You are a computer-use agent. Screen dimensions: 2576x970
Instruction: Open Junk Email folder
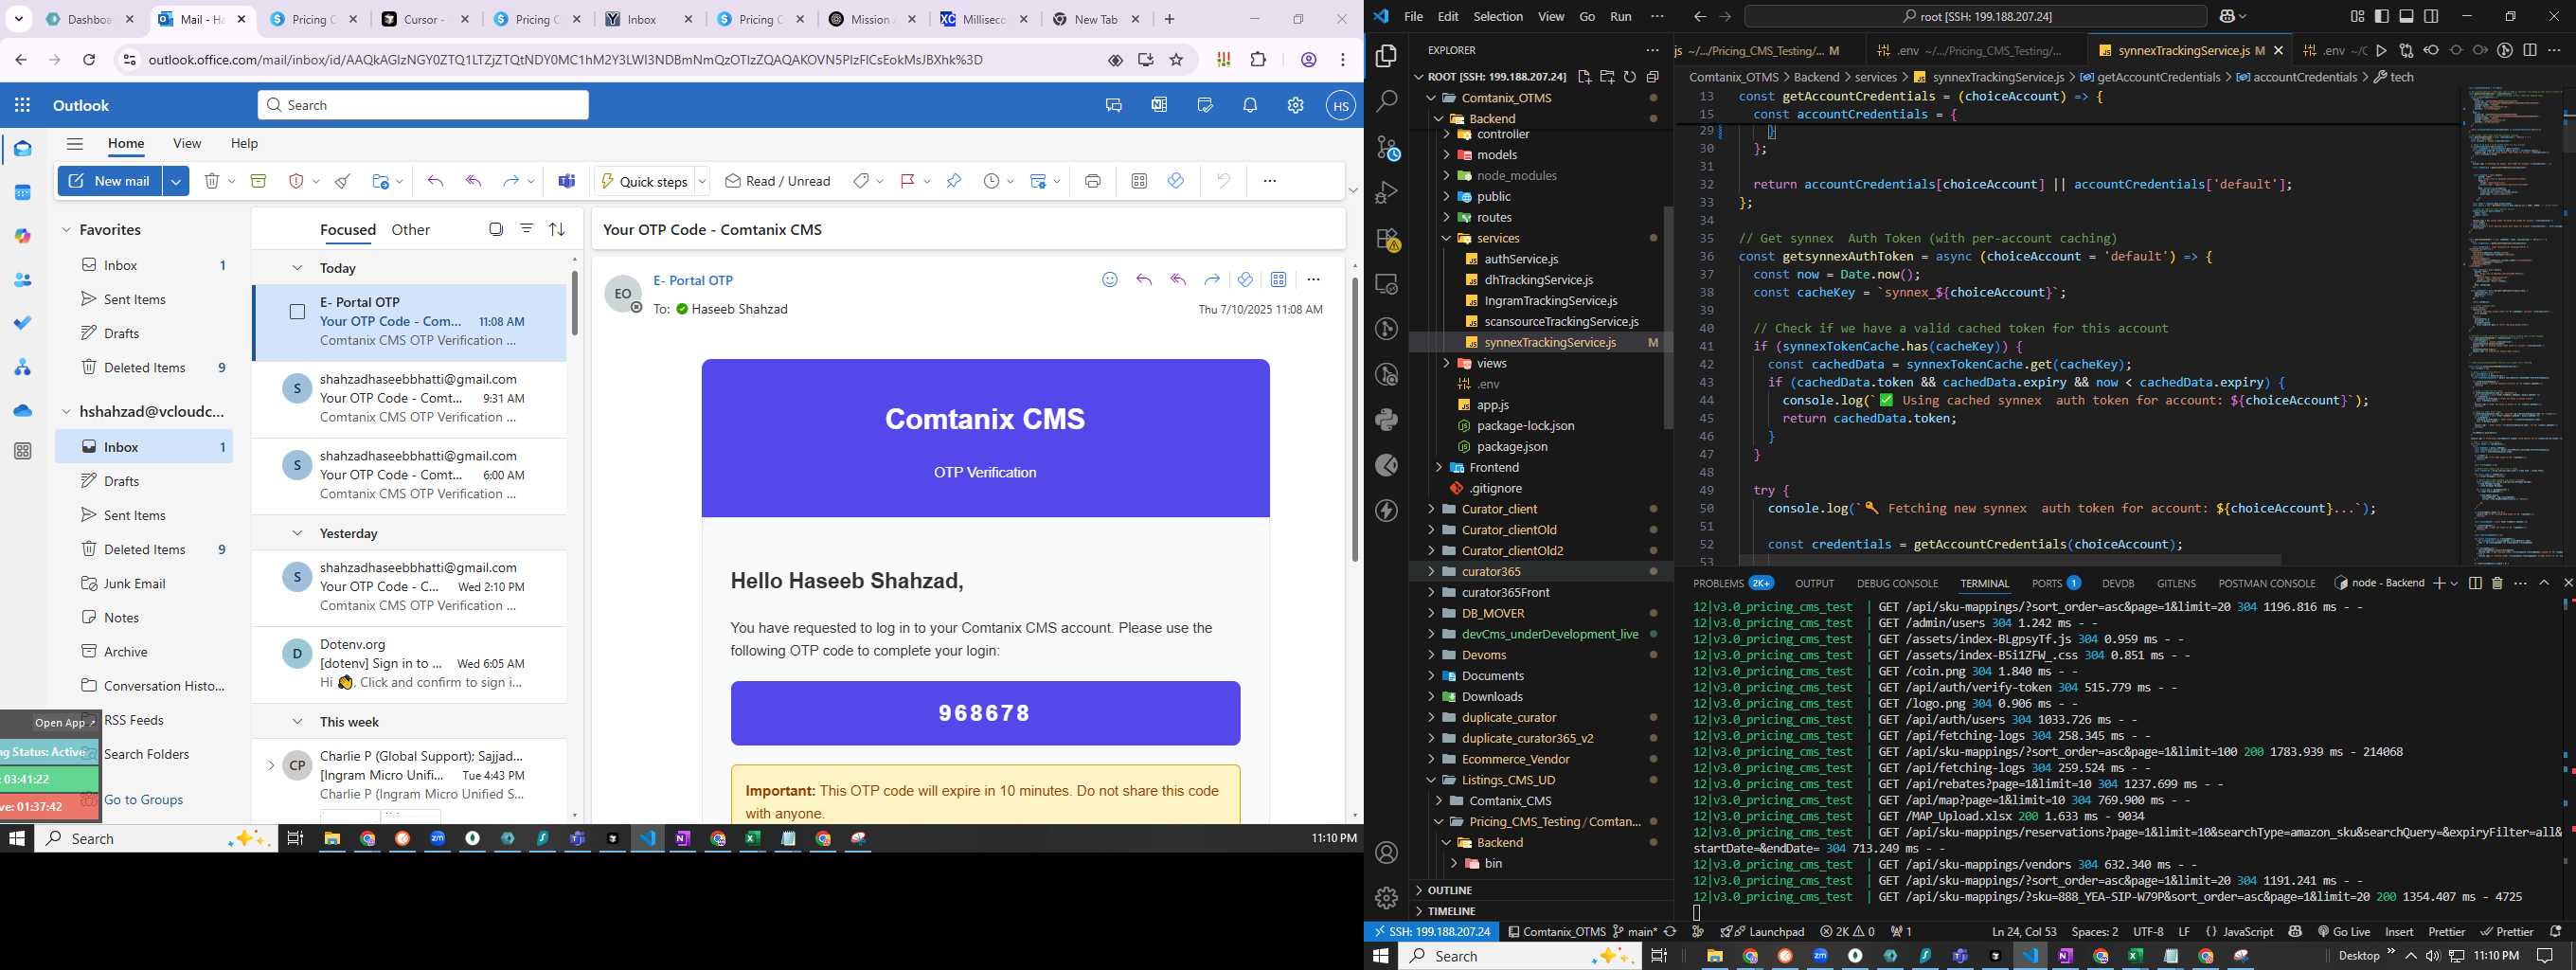[x=134, y=583]
